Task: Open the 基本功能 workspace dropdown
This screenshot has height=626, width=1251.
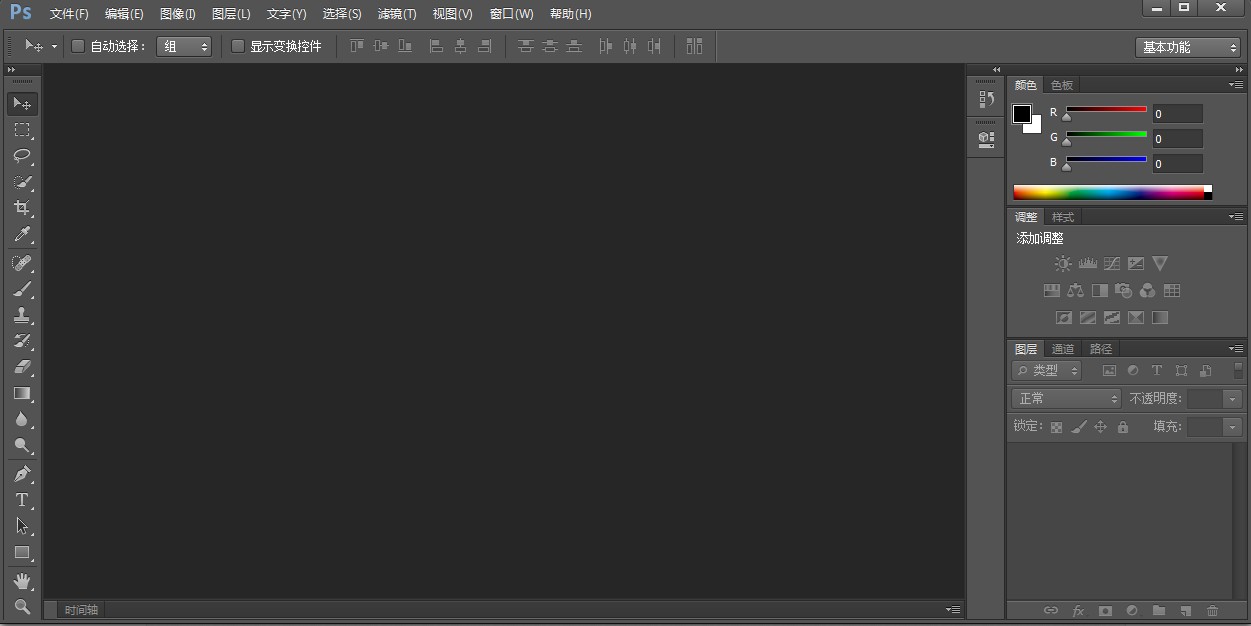Action: coord(1188,47)
